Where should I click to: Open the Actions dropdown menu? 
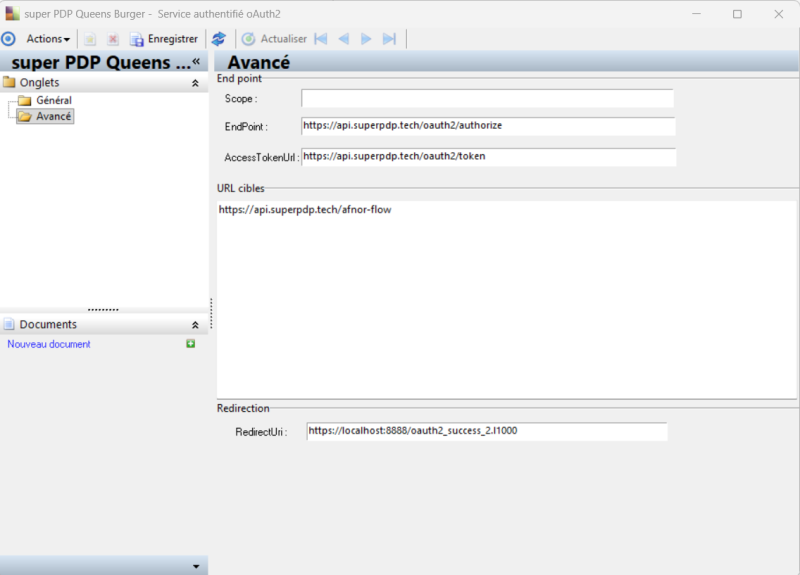coord(48,39)
